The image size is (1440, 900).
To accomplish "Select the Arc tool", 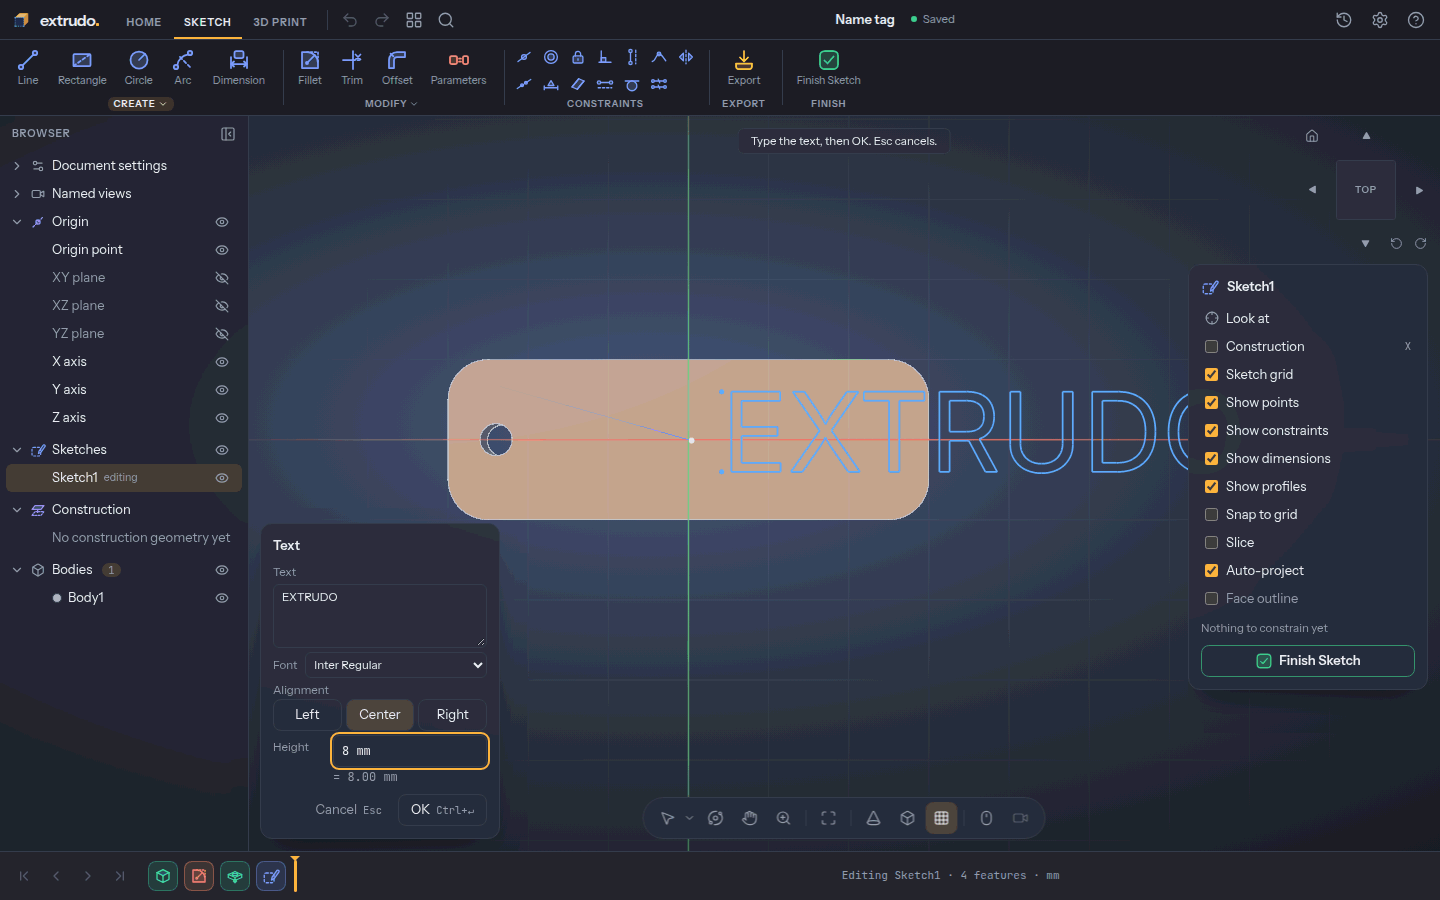I will coord(183,68).
